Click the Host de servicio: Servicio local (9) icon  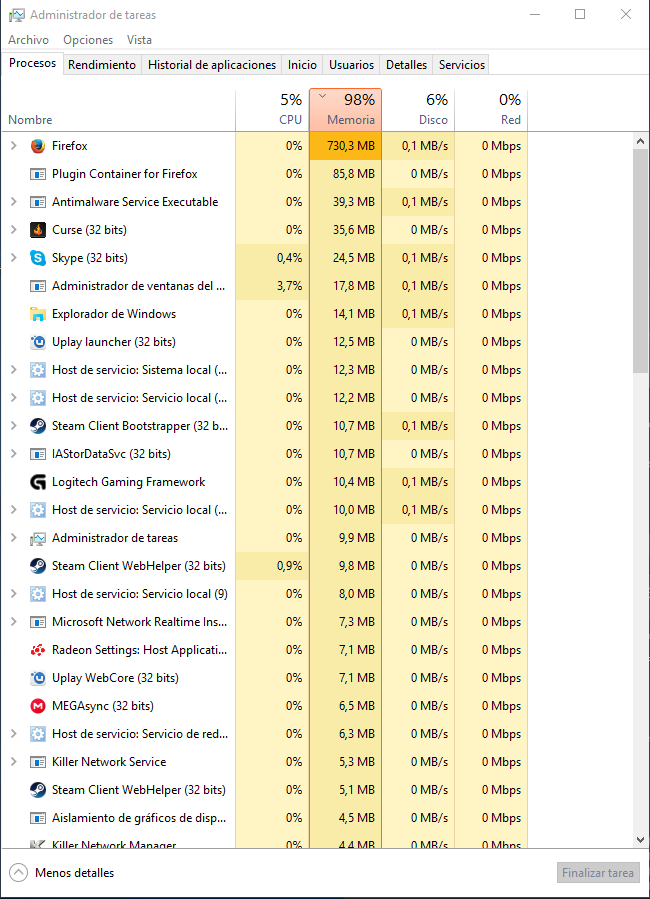38,594
